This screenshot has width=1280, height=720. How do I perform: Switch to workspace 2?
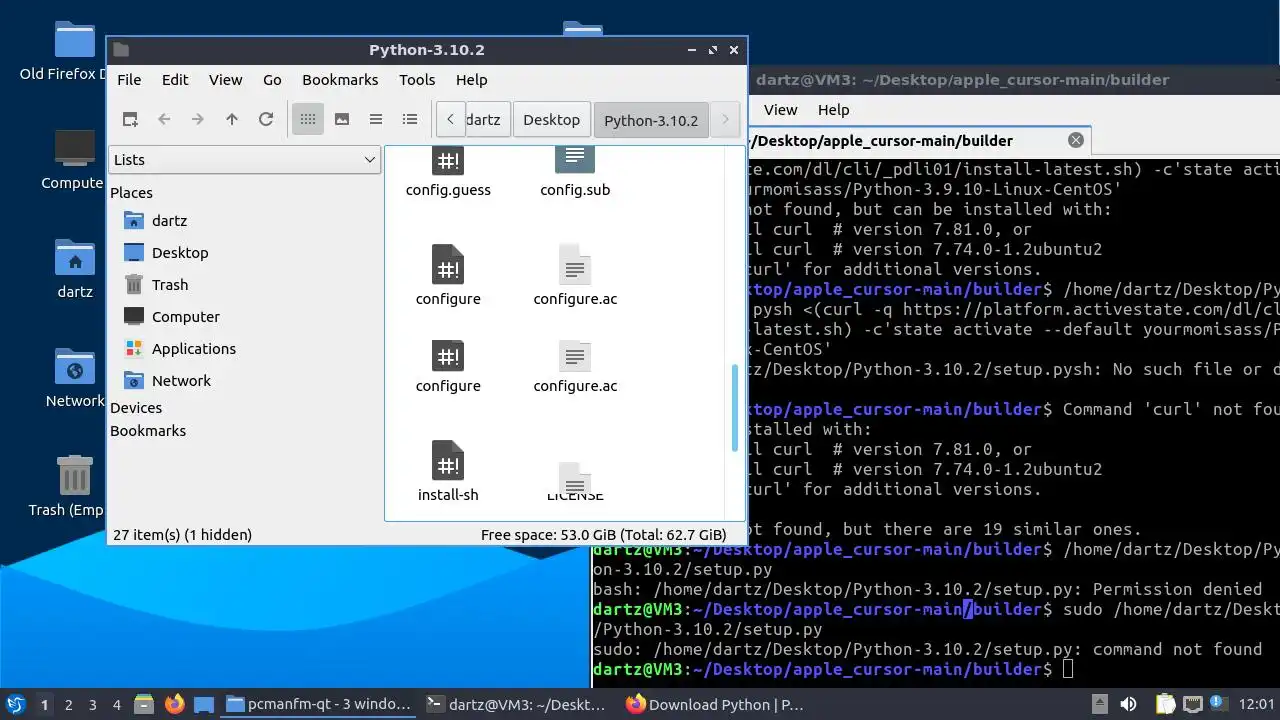pos(69,705)
